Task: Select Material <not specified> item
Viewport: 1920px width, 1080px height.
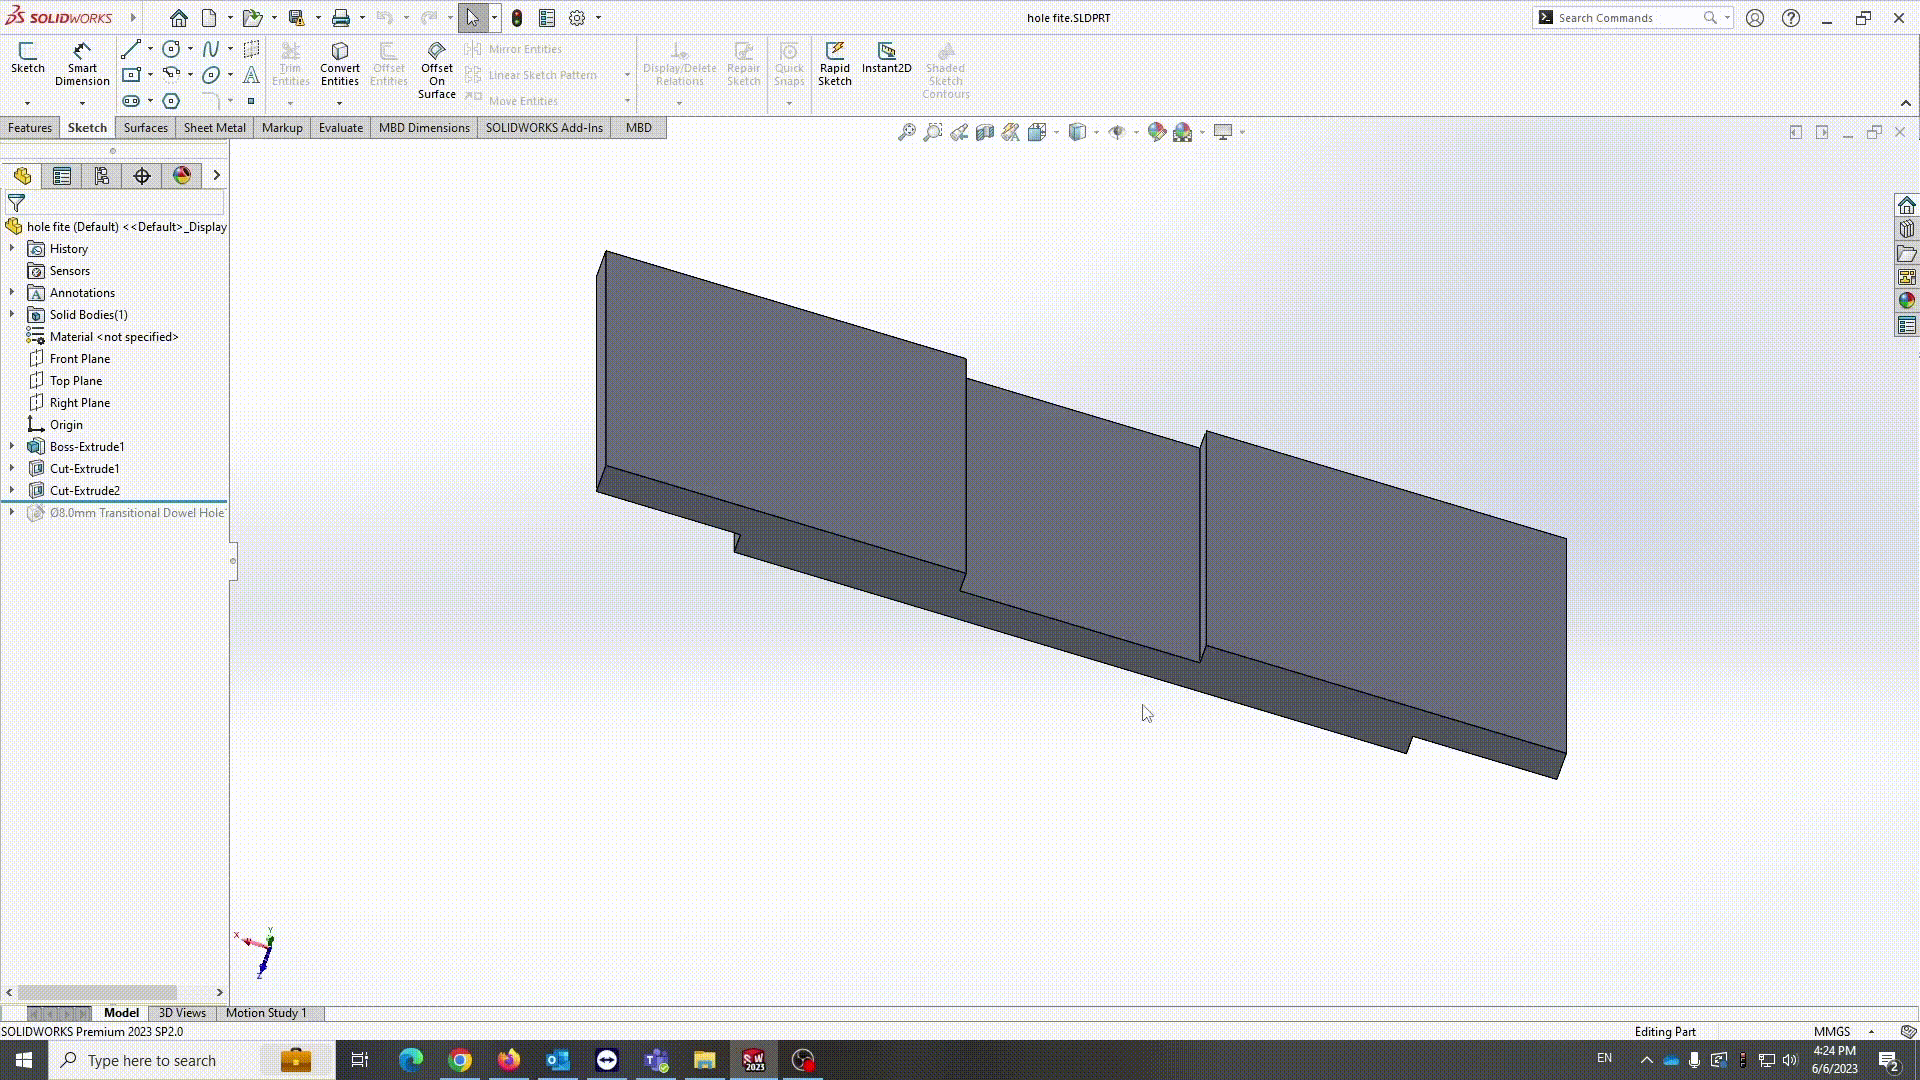Action: (114, 336)
